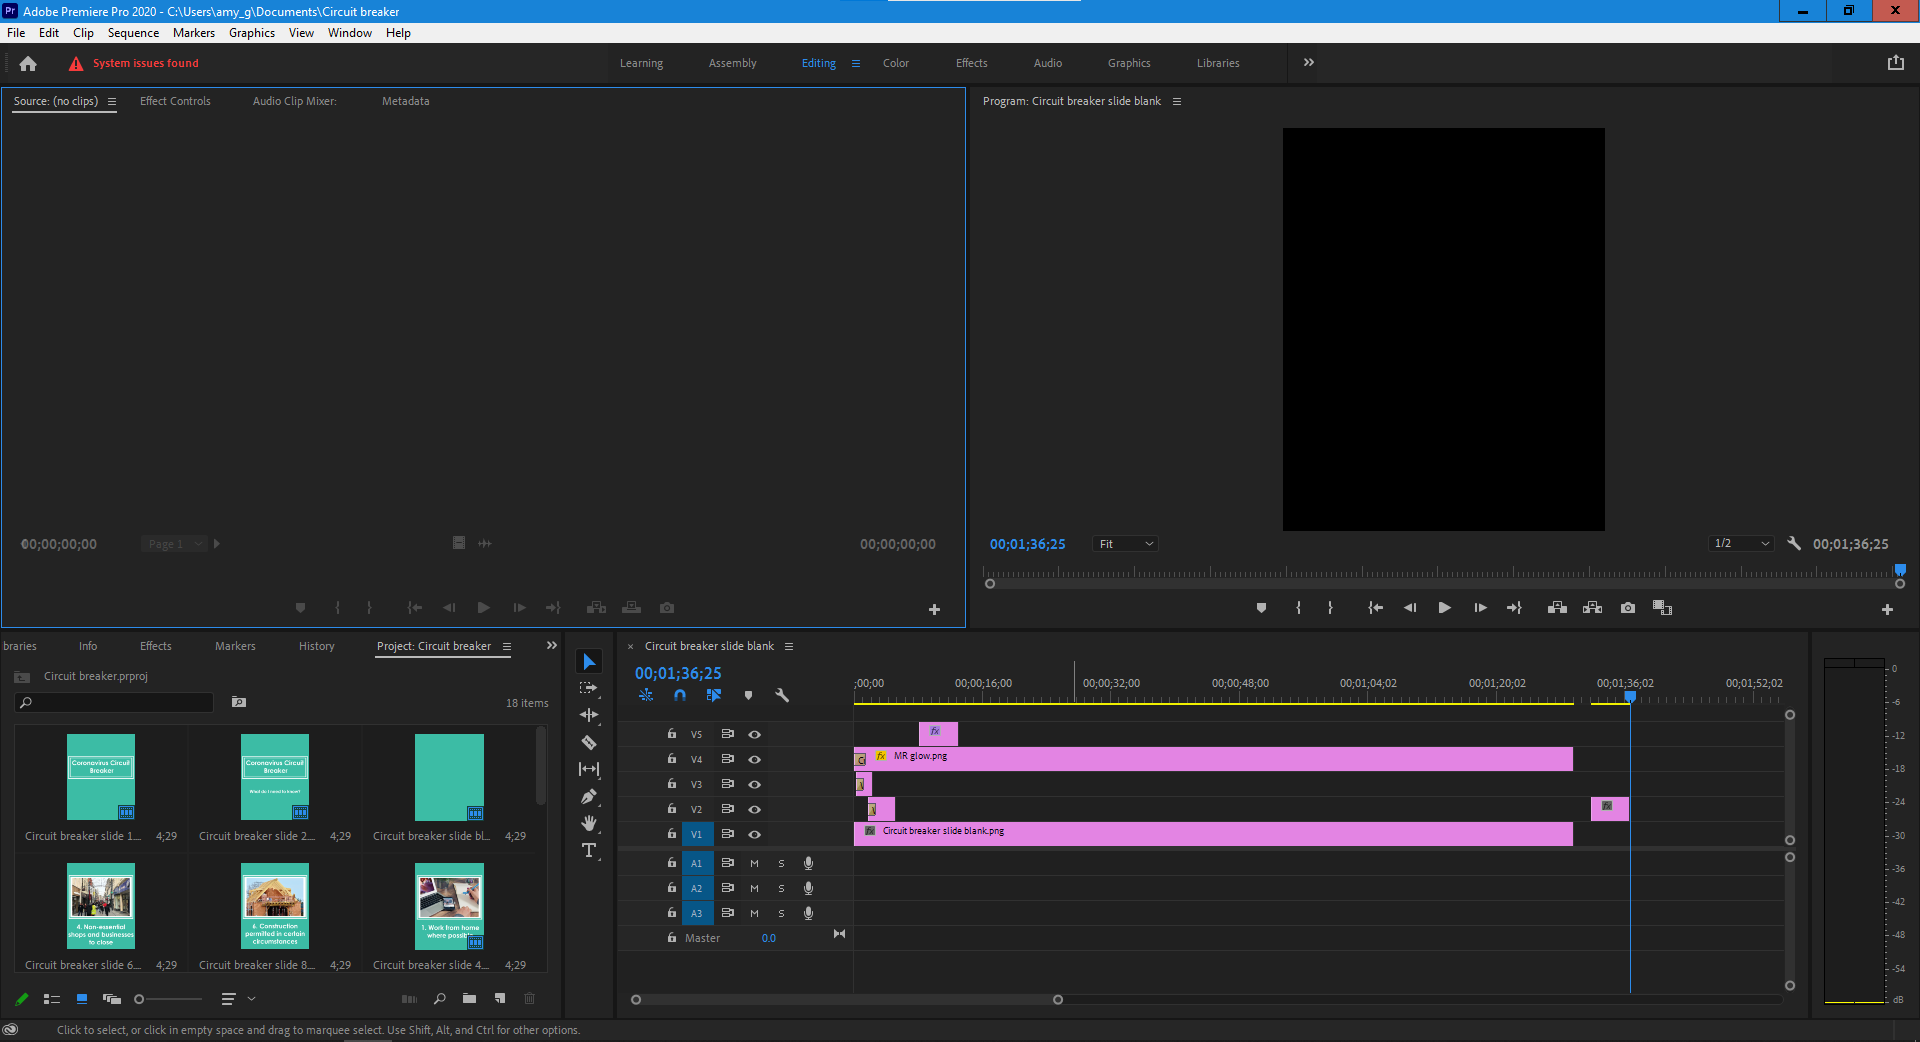
Task: Select the Hand tool
Action: click(589, 823)
